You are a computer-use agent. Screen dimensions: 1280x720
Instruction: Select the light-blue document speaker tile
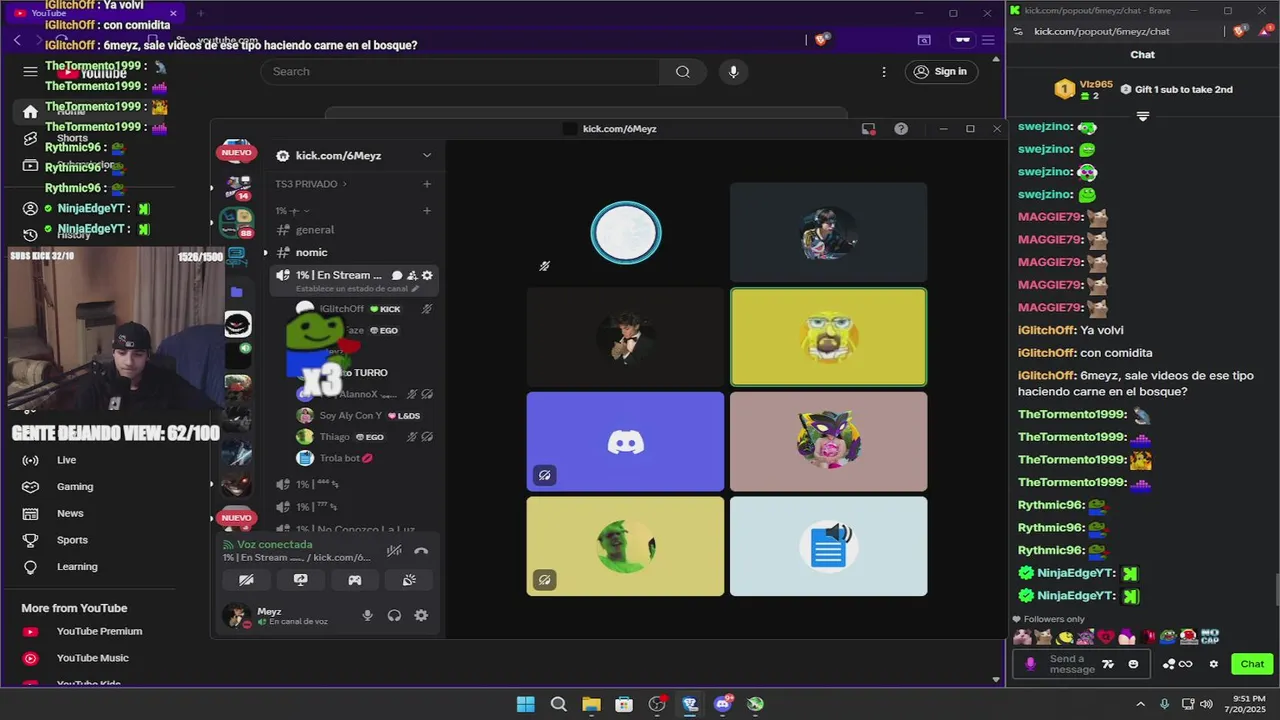point(828,546)
